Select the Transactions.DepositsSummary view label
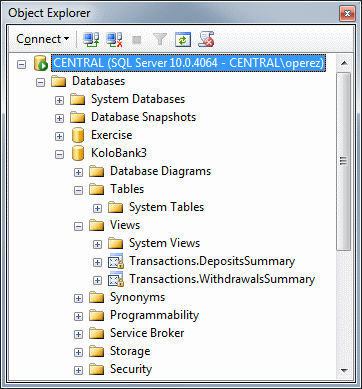The image size is (362, 389). [212, 261]
